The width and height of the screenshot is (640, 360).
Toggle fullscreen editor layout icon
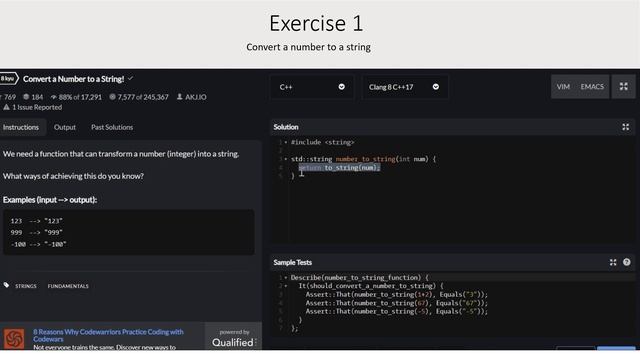(x=623, y=87)
